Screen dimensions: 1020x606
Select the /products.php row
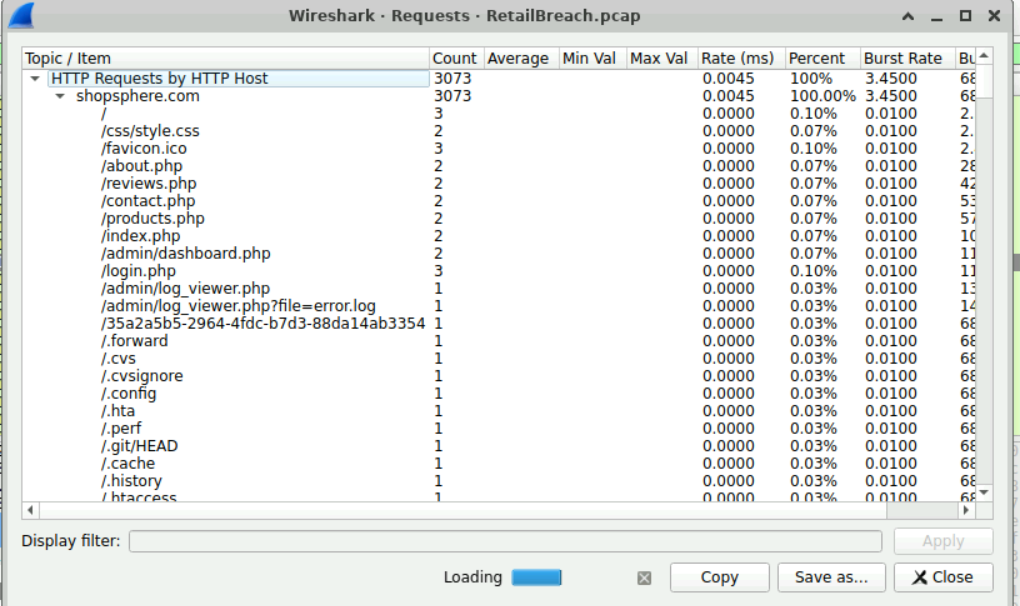coord(499,219)
